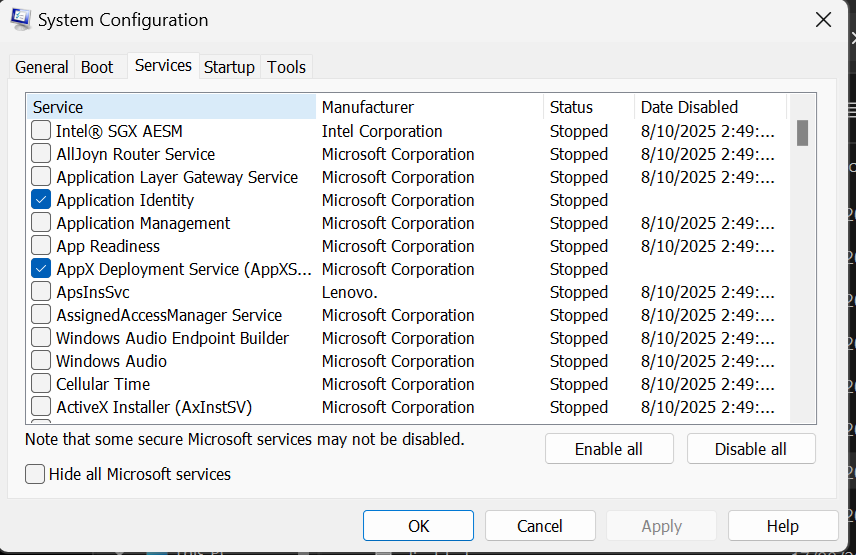Screen dimensions: 856x555
Task: Uncheck the Application Identity service
Action: pos(41,200)
